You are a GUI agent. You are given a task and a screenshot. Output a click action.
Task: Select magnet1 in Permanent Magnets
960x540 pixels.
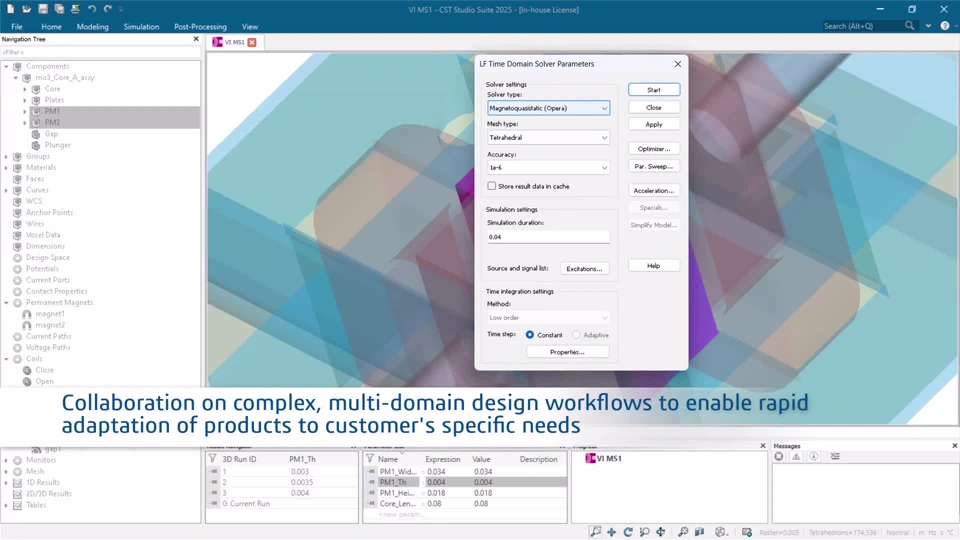[50, 314]
